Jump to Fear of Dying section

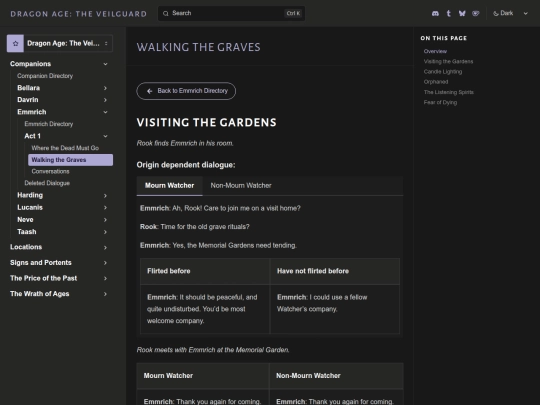point(440,102)
